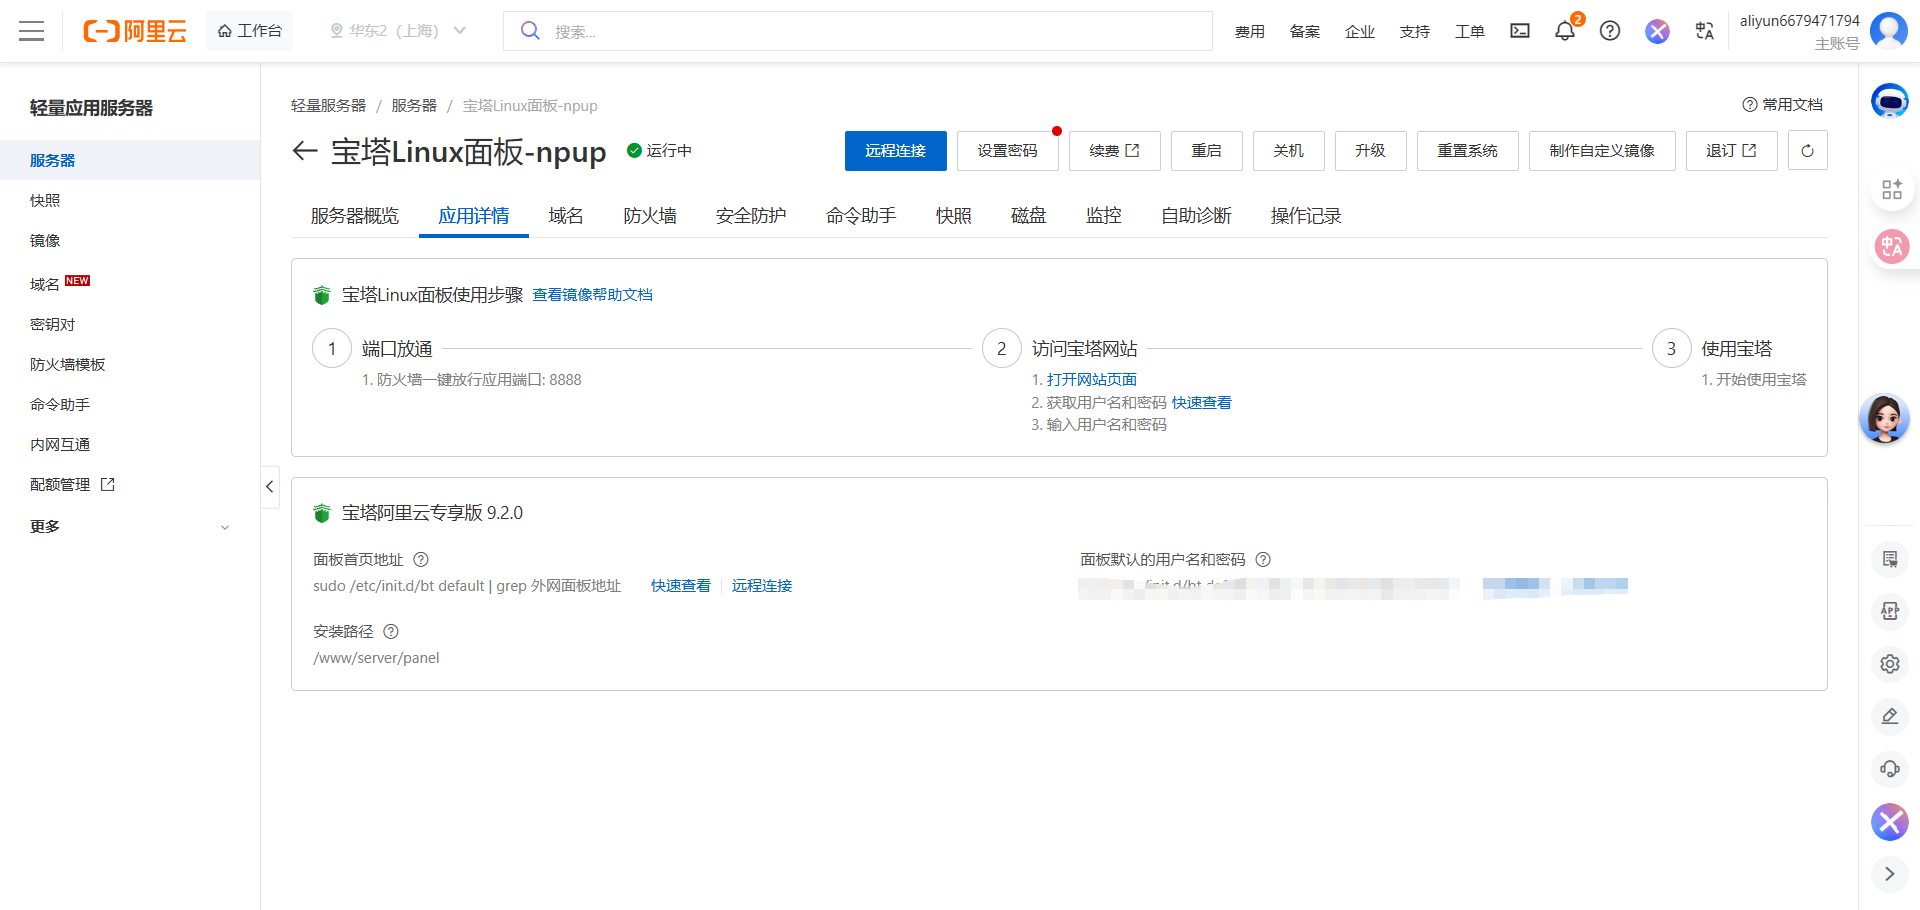Show help for 面板默认的用户名和密码
Viewport: 1920px width, 910px height.
[x=1263, y=560]
